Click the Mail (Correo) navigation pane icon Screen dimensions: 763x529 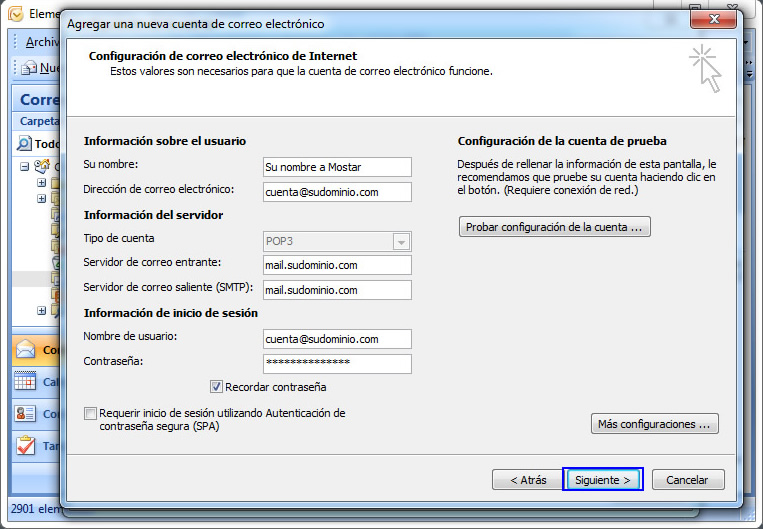[26, 350]
